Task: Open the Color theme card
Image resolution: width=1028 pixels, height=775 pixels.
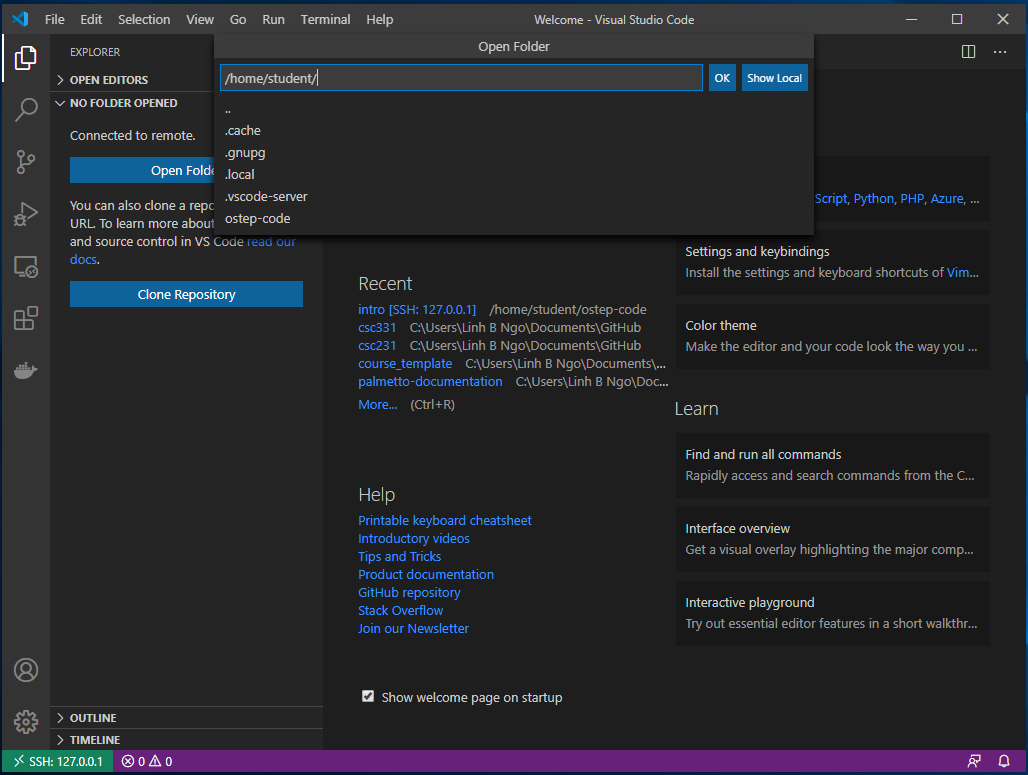Action: [x=833, y=336]
